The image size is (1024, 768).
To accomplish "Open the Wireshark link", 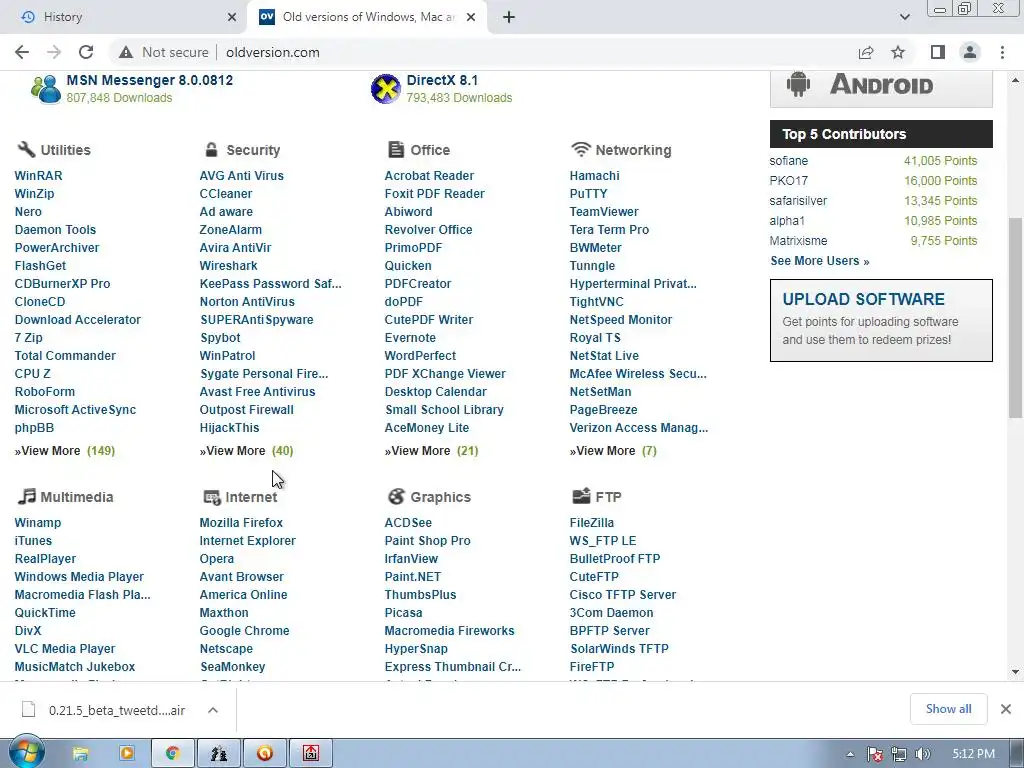I will pos(228,266).
